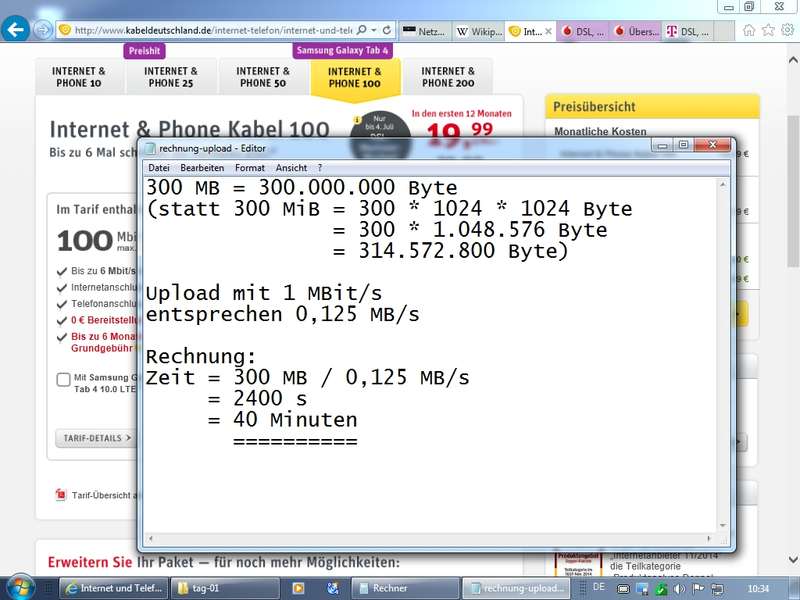The width and height of the screenshot is (800, 600).
Task: Switch to the 'Wikip...' browser tab
Action: [x=479, y=31]
